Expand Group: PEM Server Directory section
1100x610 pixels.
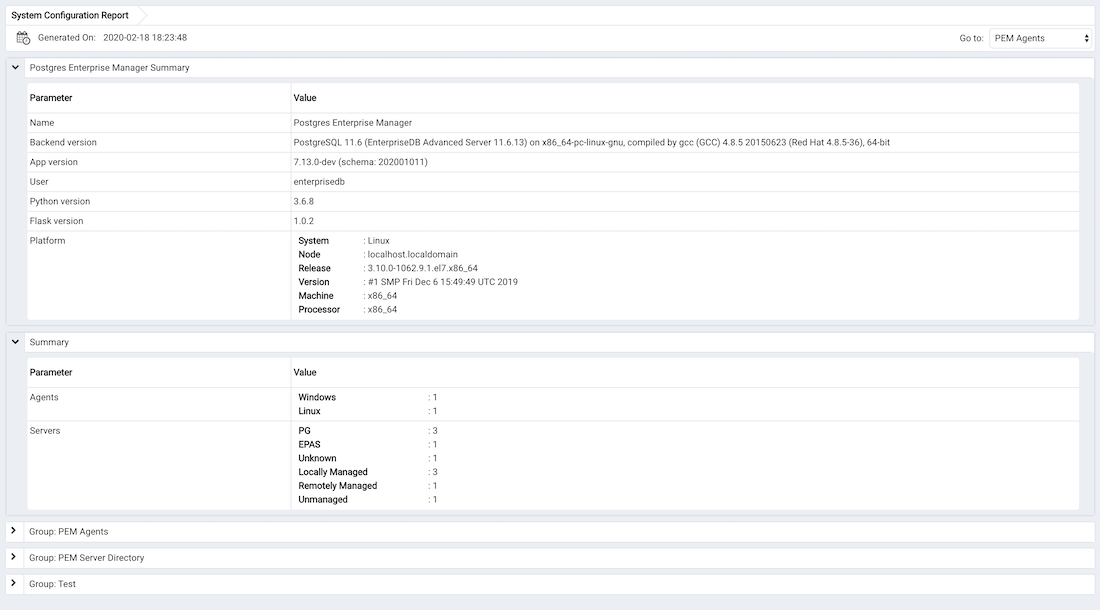[13, 557]
